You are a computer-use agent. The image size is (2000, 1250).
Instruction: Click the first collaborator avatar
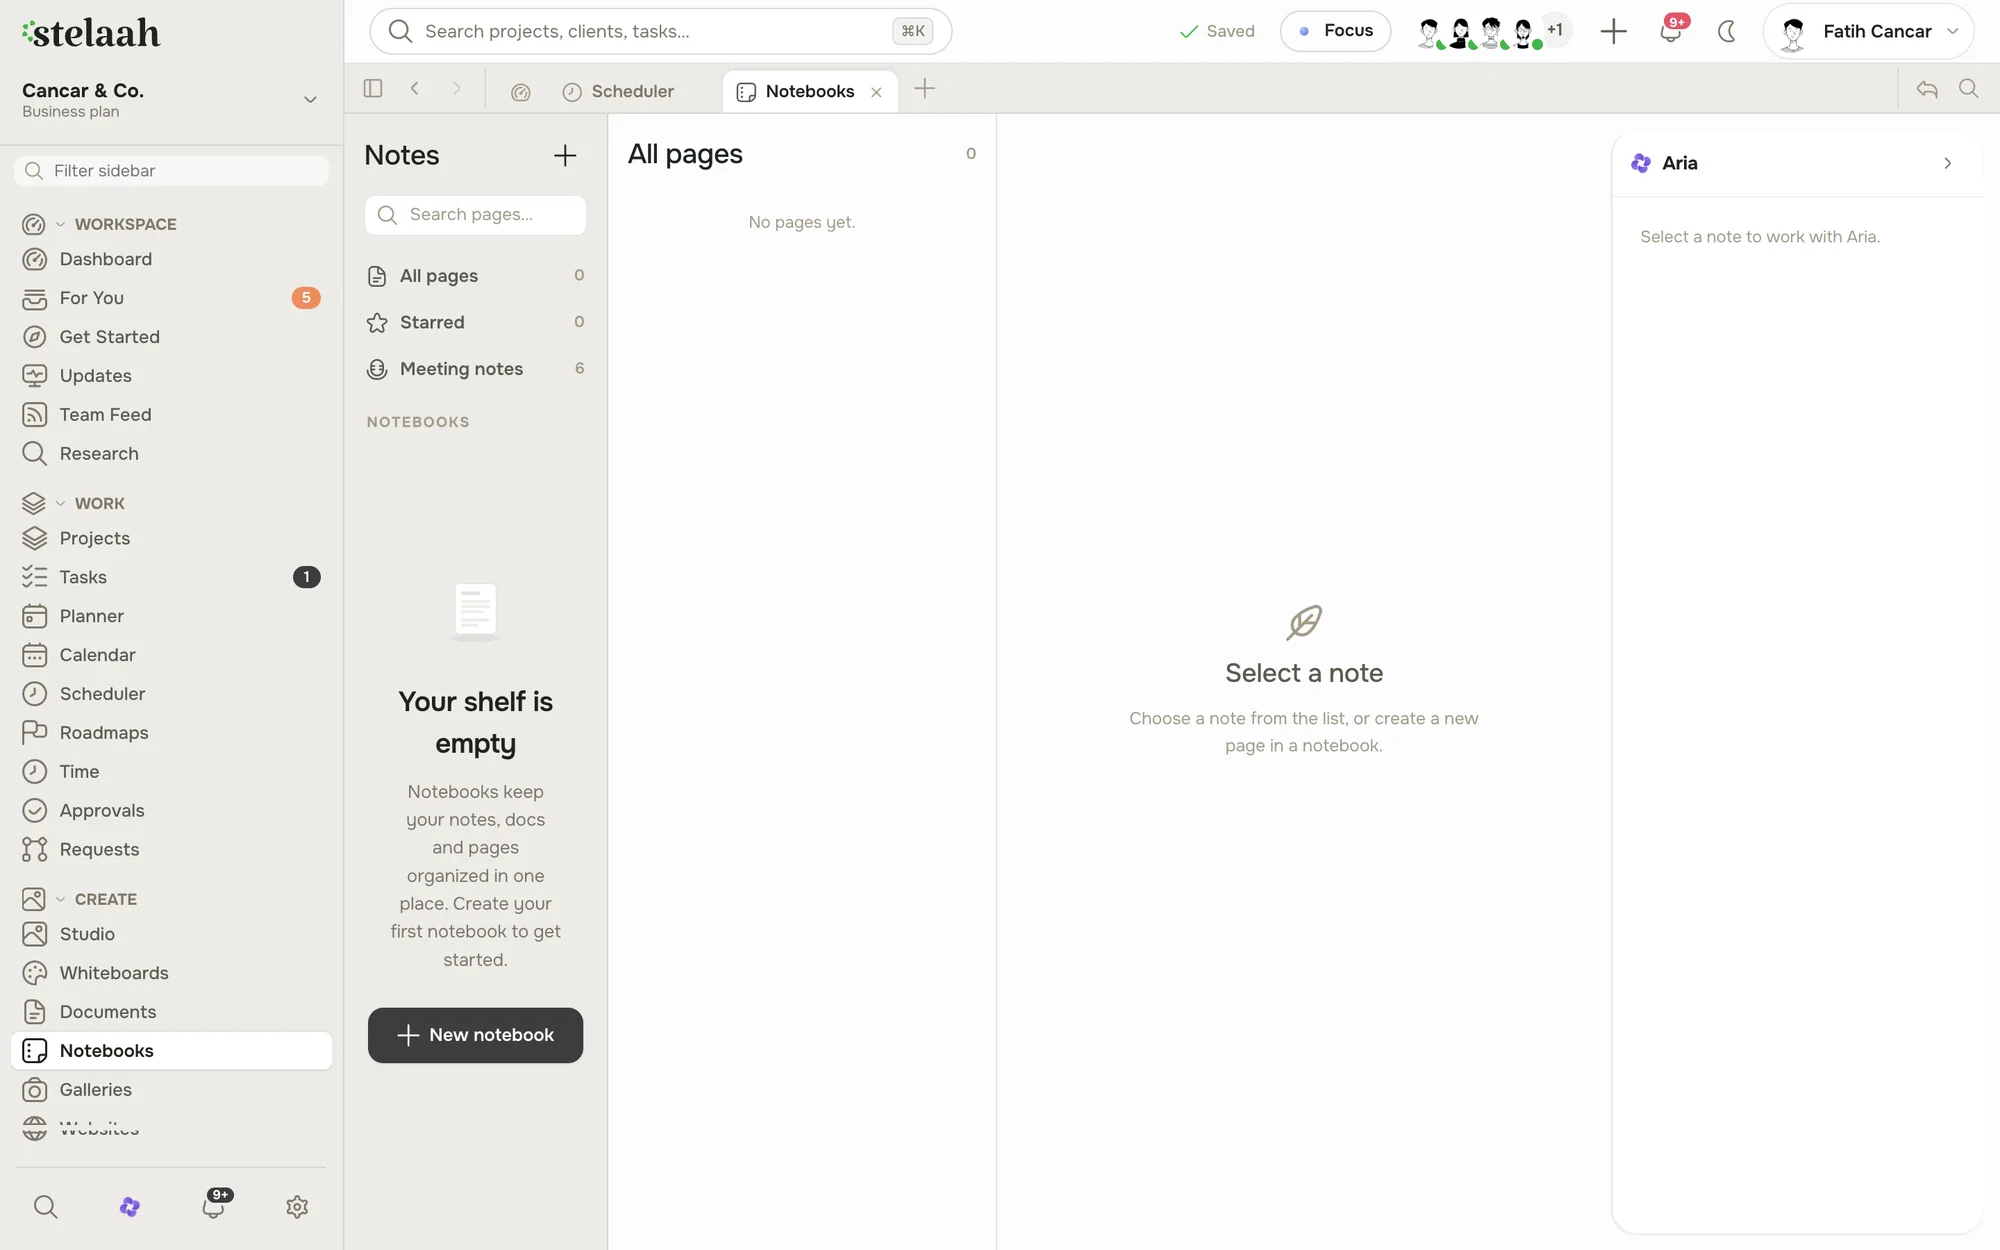pos(1430,33)
